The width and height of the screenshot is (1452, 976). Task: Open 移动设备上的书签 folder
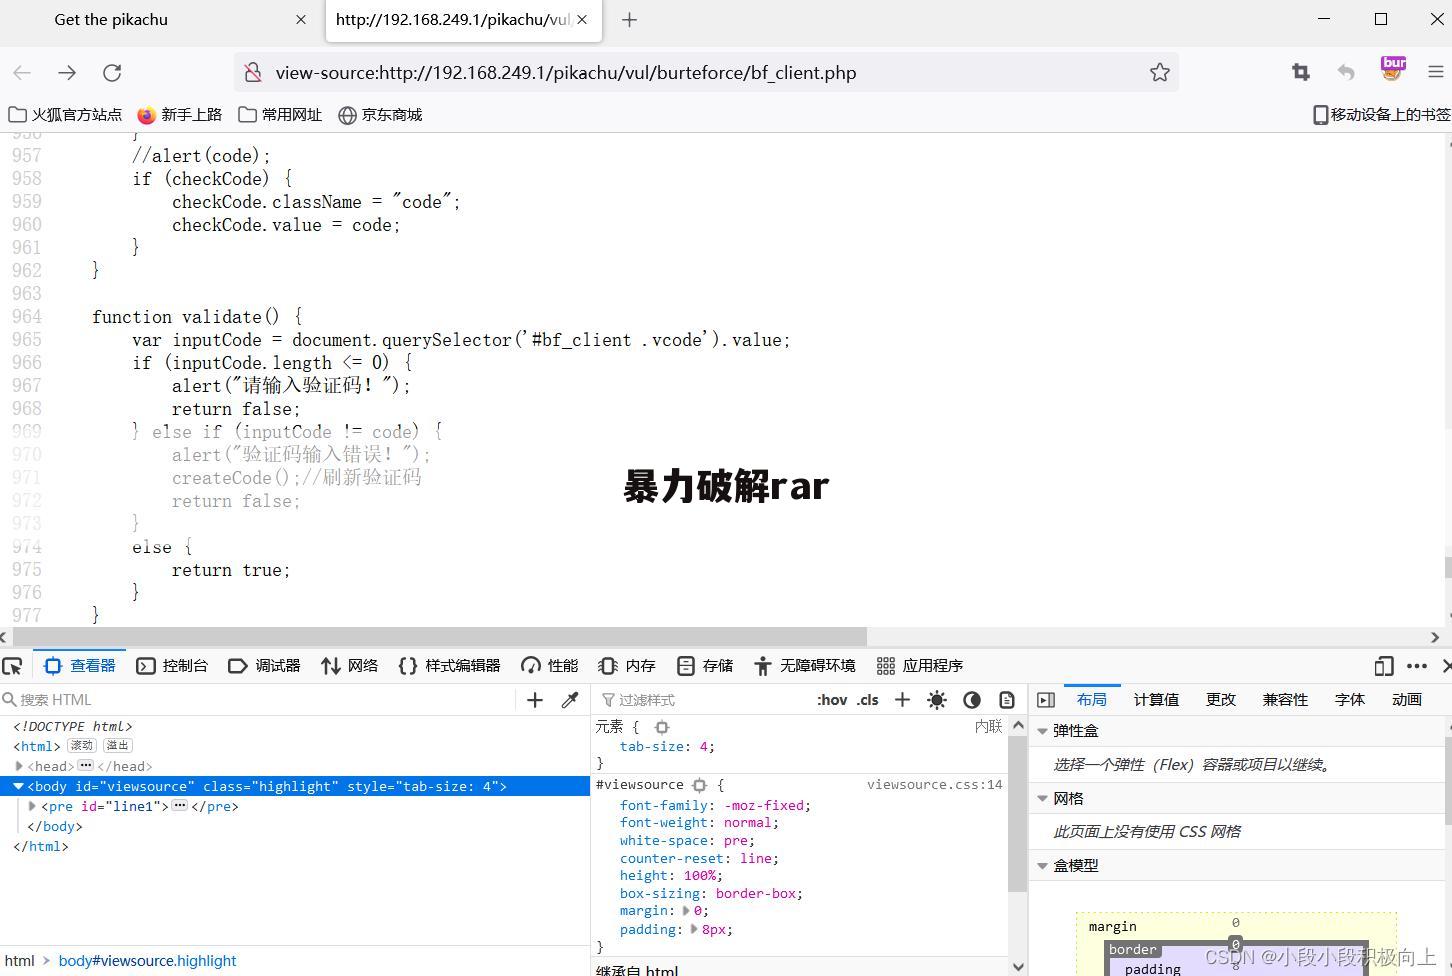1381,115
